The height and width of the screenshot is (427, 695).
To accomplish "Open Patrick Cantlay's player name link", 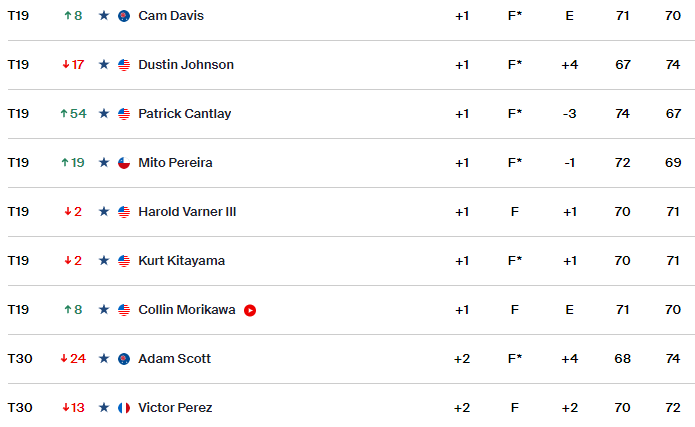I will tap(184, 114).
